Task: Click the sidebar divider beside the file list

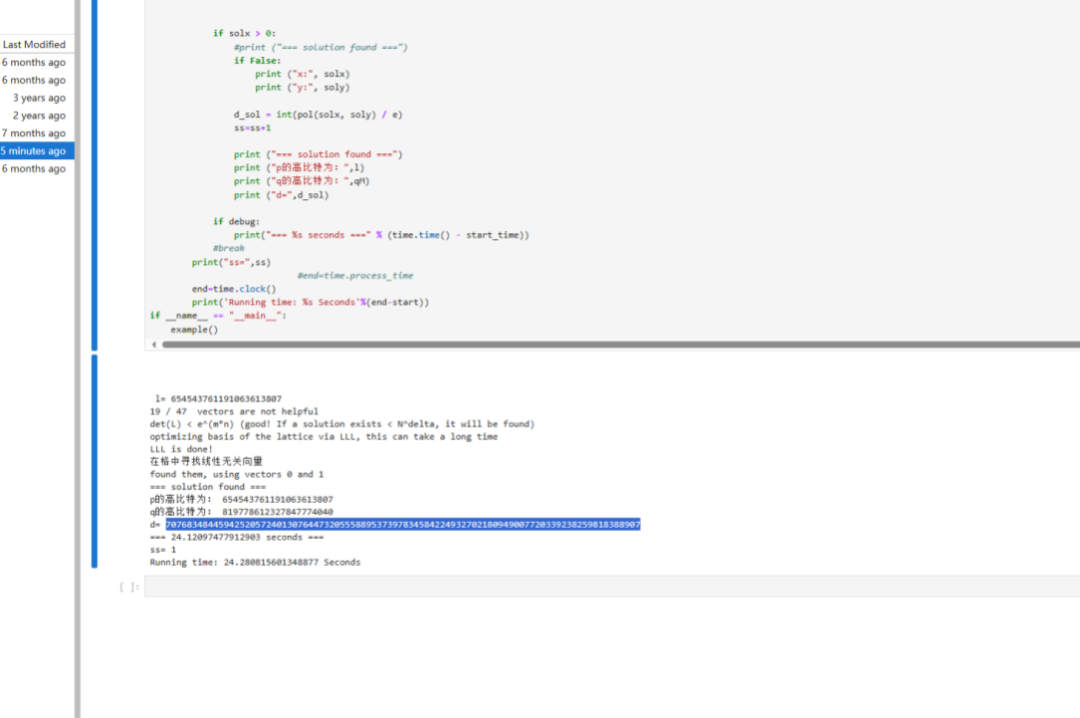Action: (77, 400)
